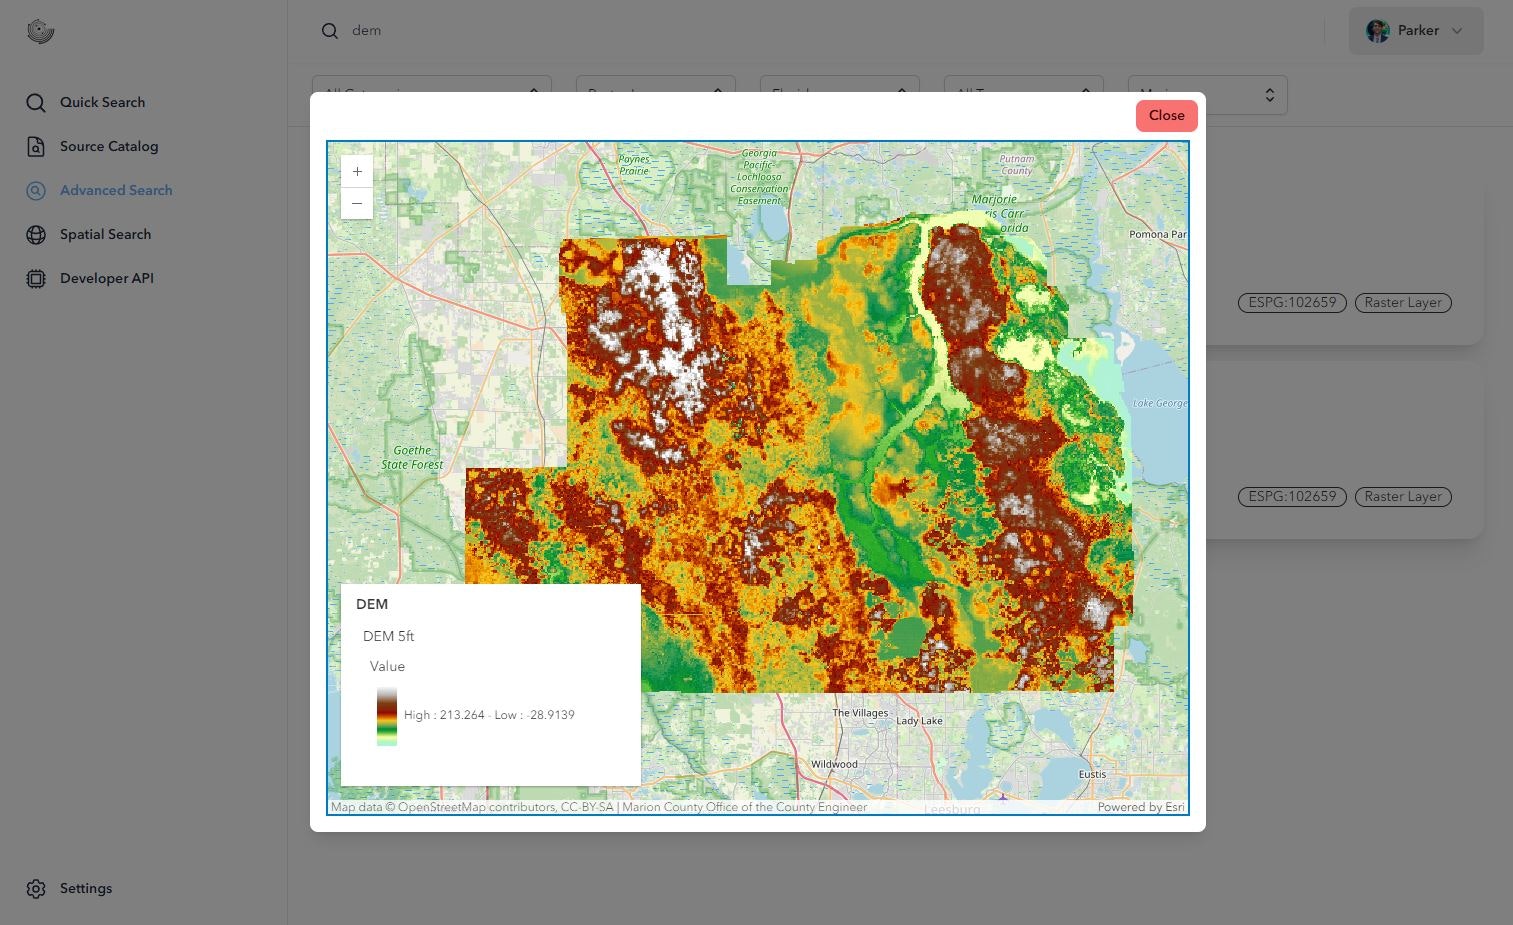Click the 'High : 213.264' legend value
Screen dimensions: 1513x925
click(x=444, y=715)
